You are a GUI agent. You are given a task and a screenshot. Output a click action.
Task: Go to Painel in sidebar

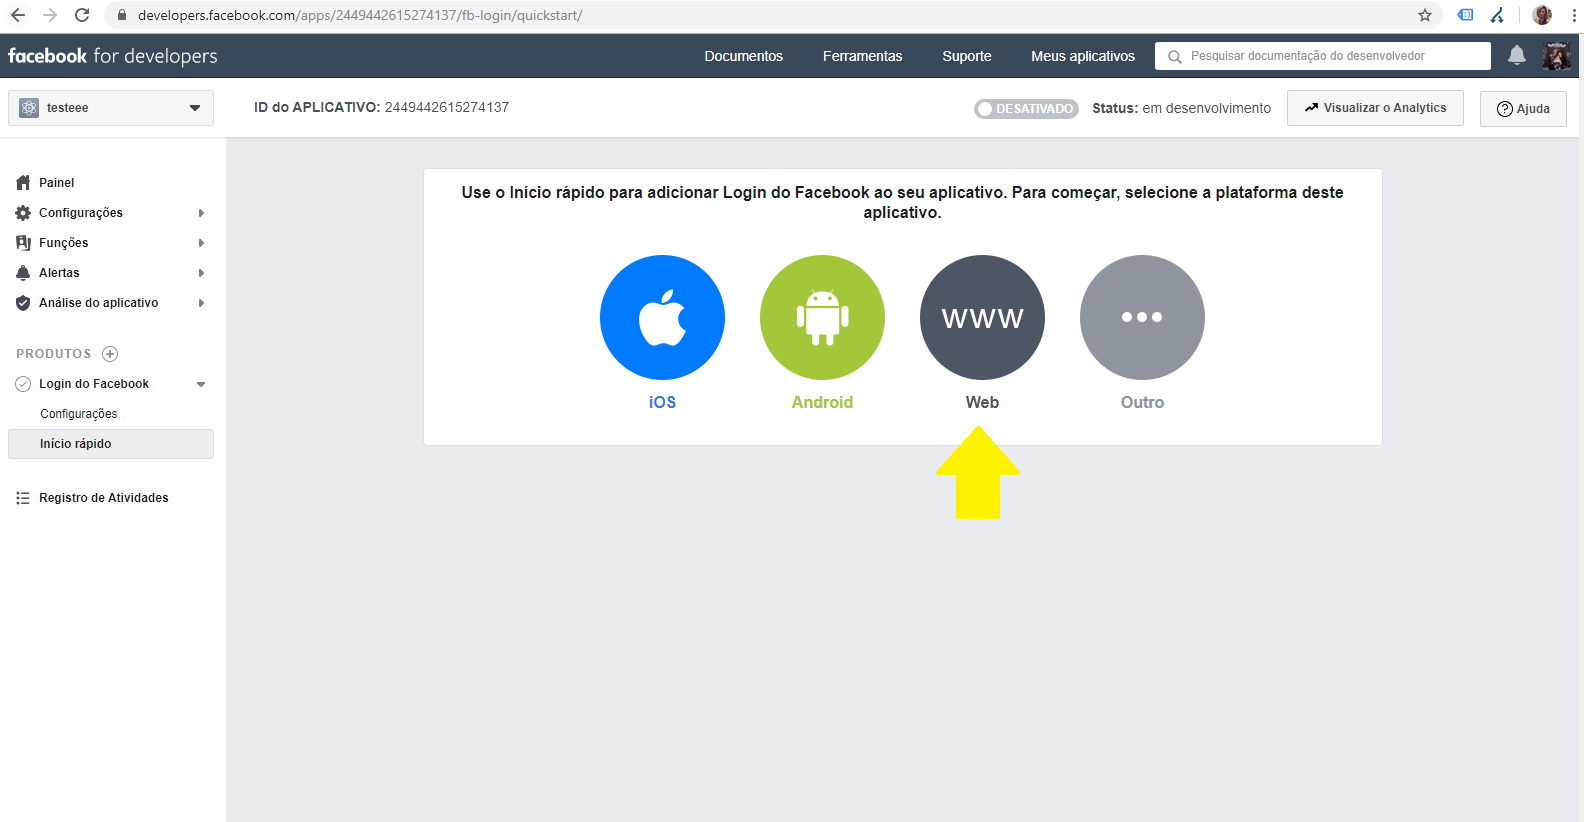pyautogui.click(x=57, y=183)
